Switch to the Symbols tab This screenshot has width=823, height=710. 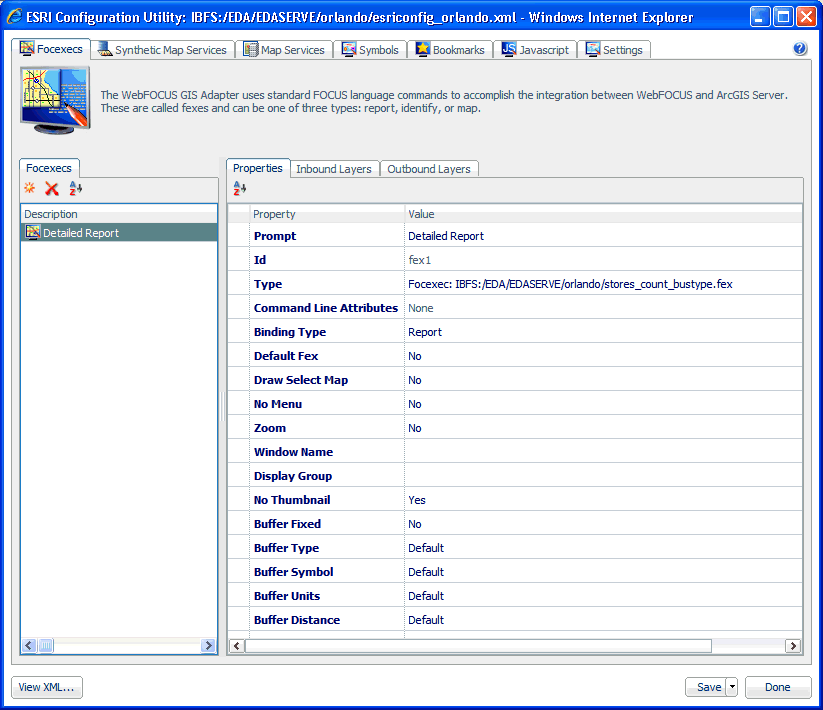pyautogui.click(x=370, y=50)
